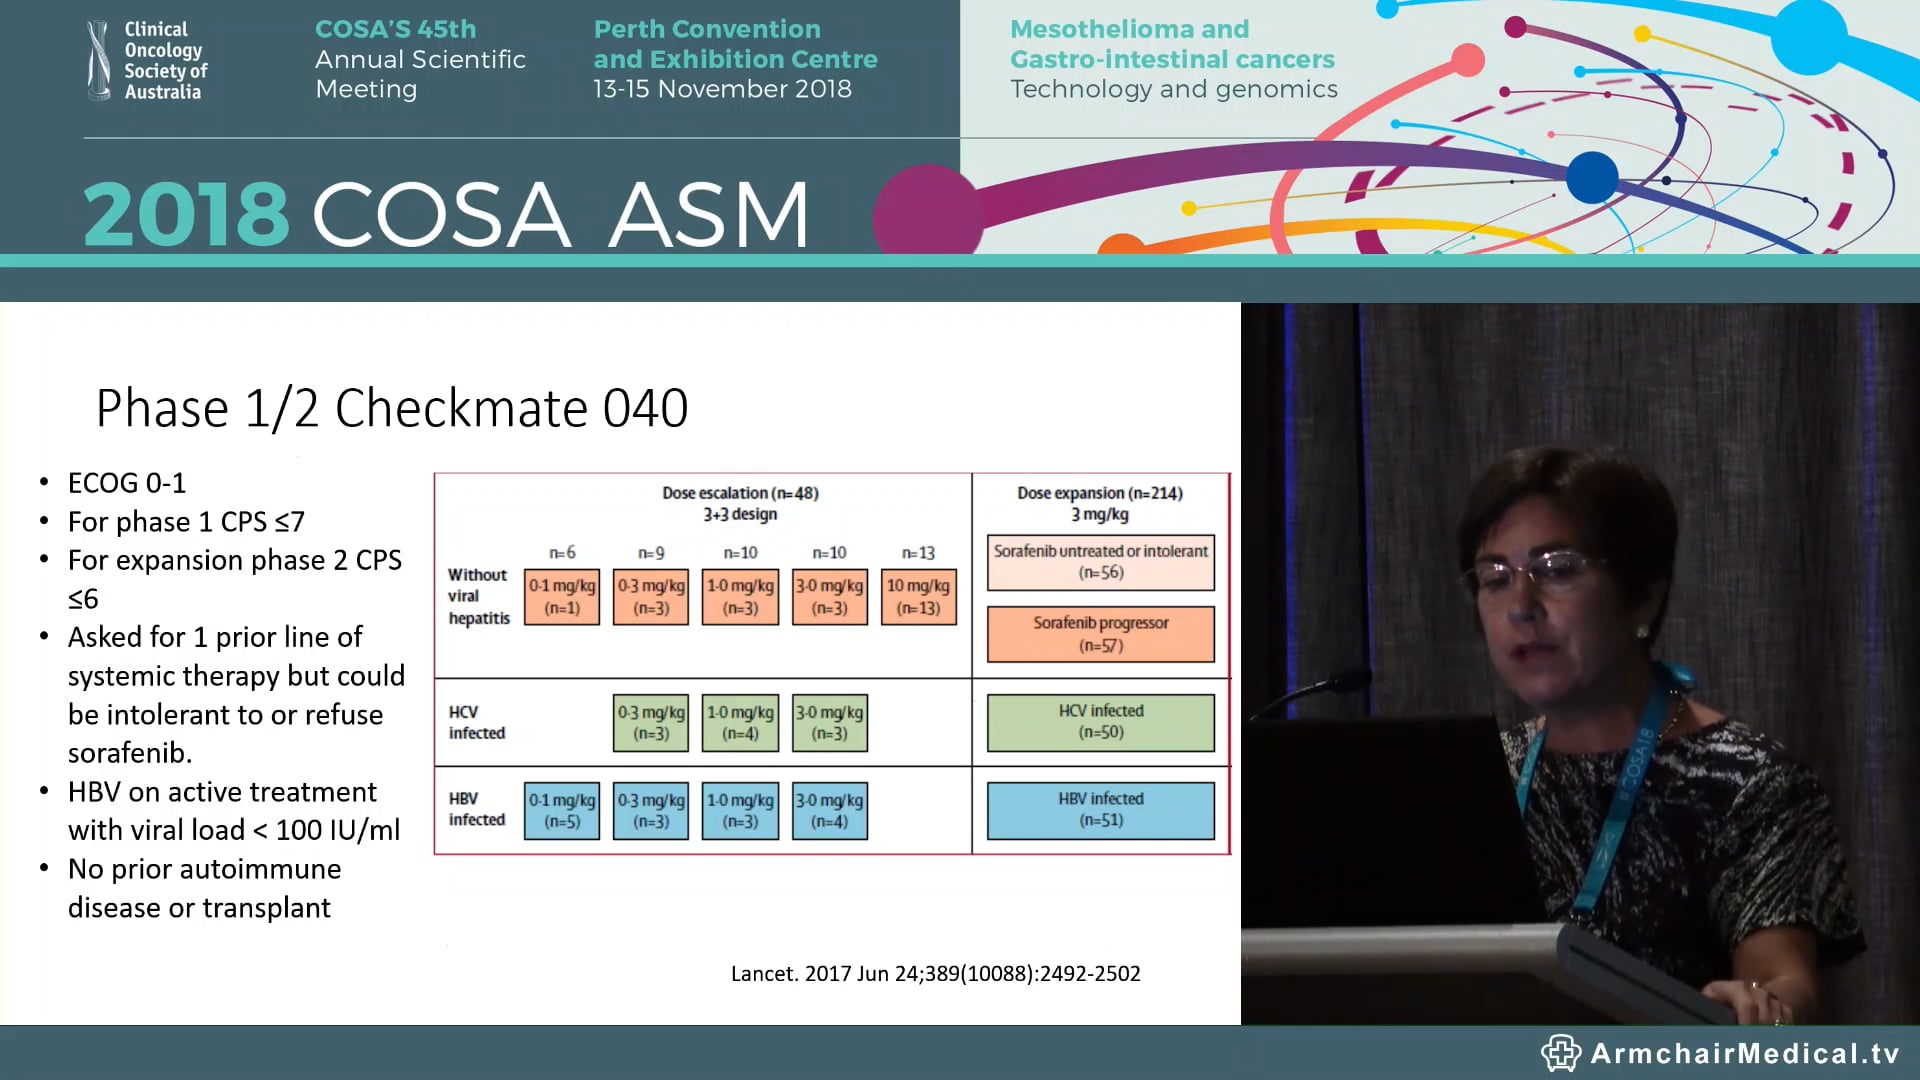Select the HCV infected (n=50) expansion box
The height and width of the screenshot is (1080, 1920).
point(1099,722)
